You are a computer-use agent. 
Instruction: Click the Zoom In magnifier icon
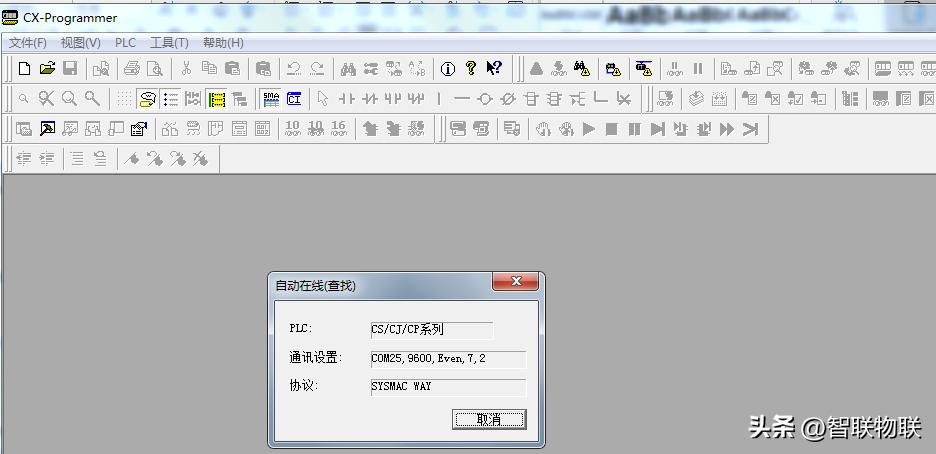tap(69, 98)
